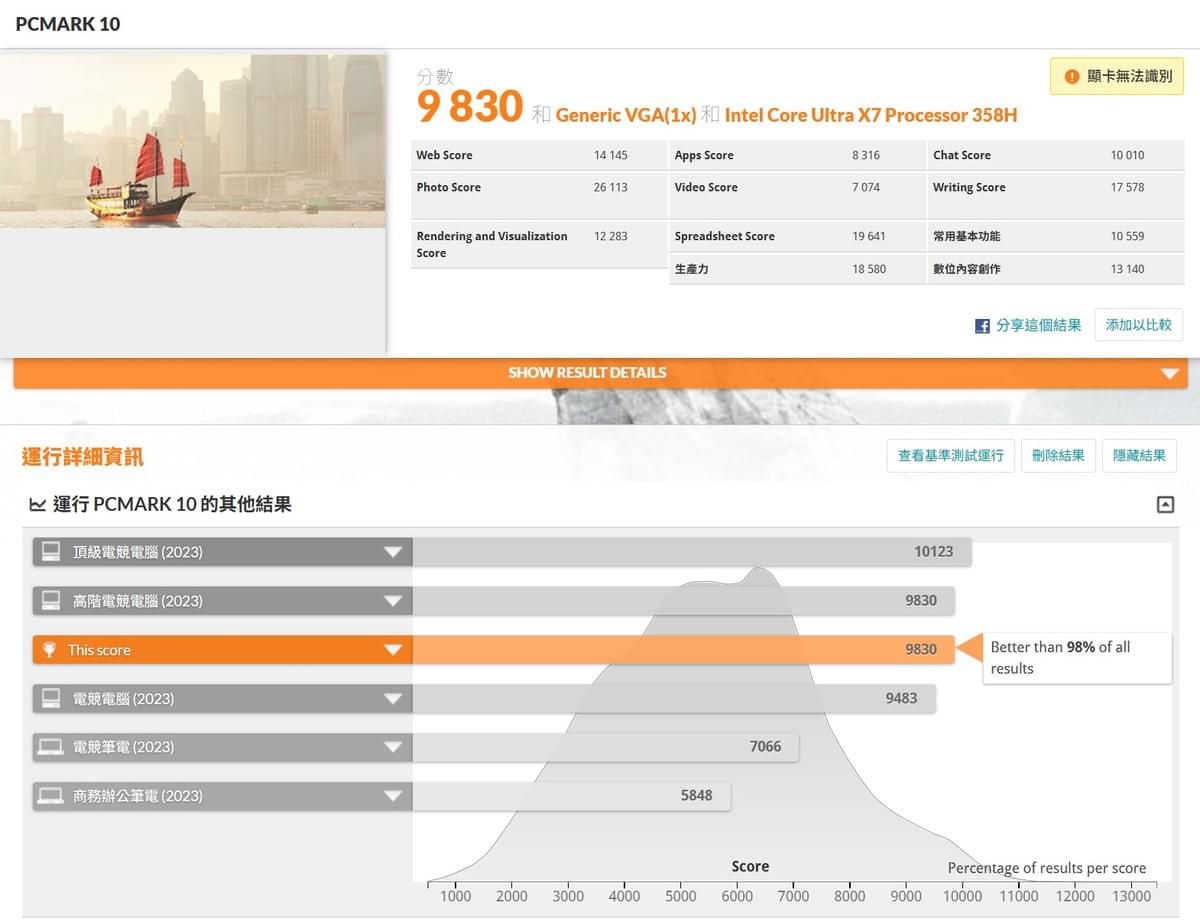The width and height of the screenshot is (1200, 923).
Task: Click the 刪除結果 button
Action: pos(1058,456)
